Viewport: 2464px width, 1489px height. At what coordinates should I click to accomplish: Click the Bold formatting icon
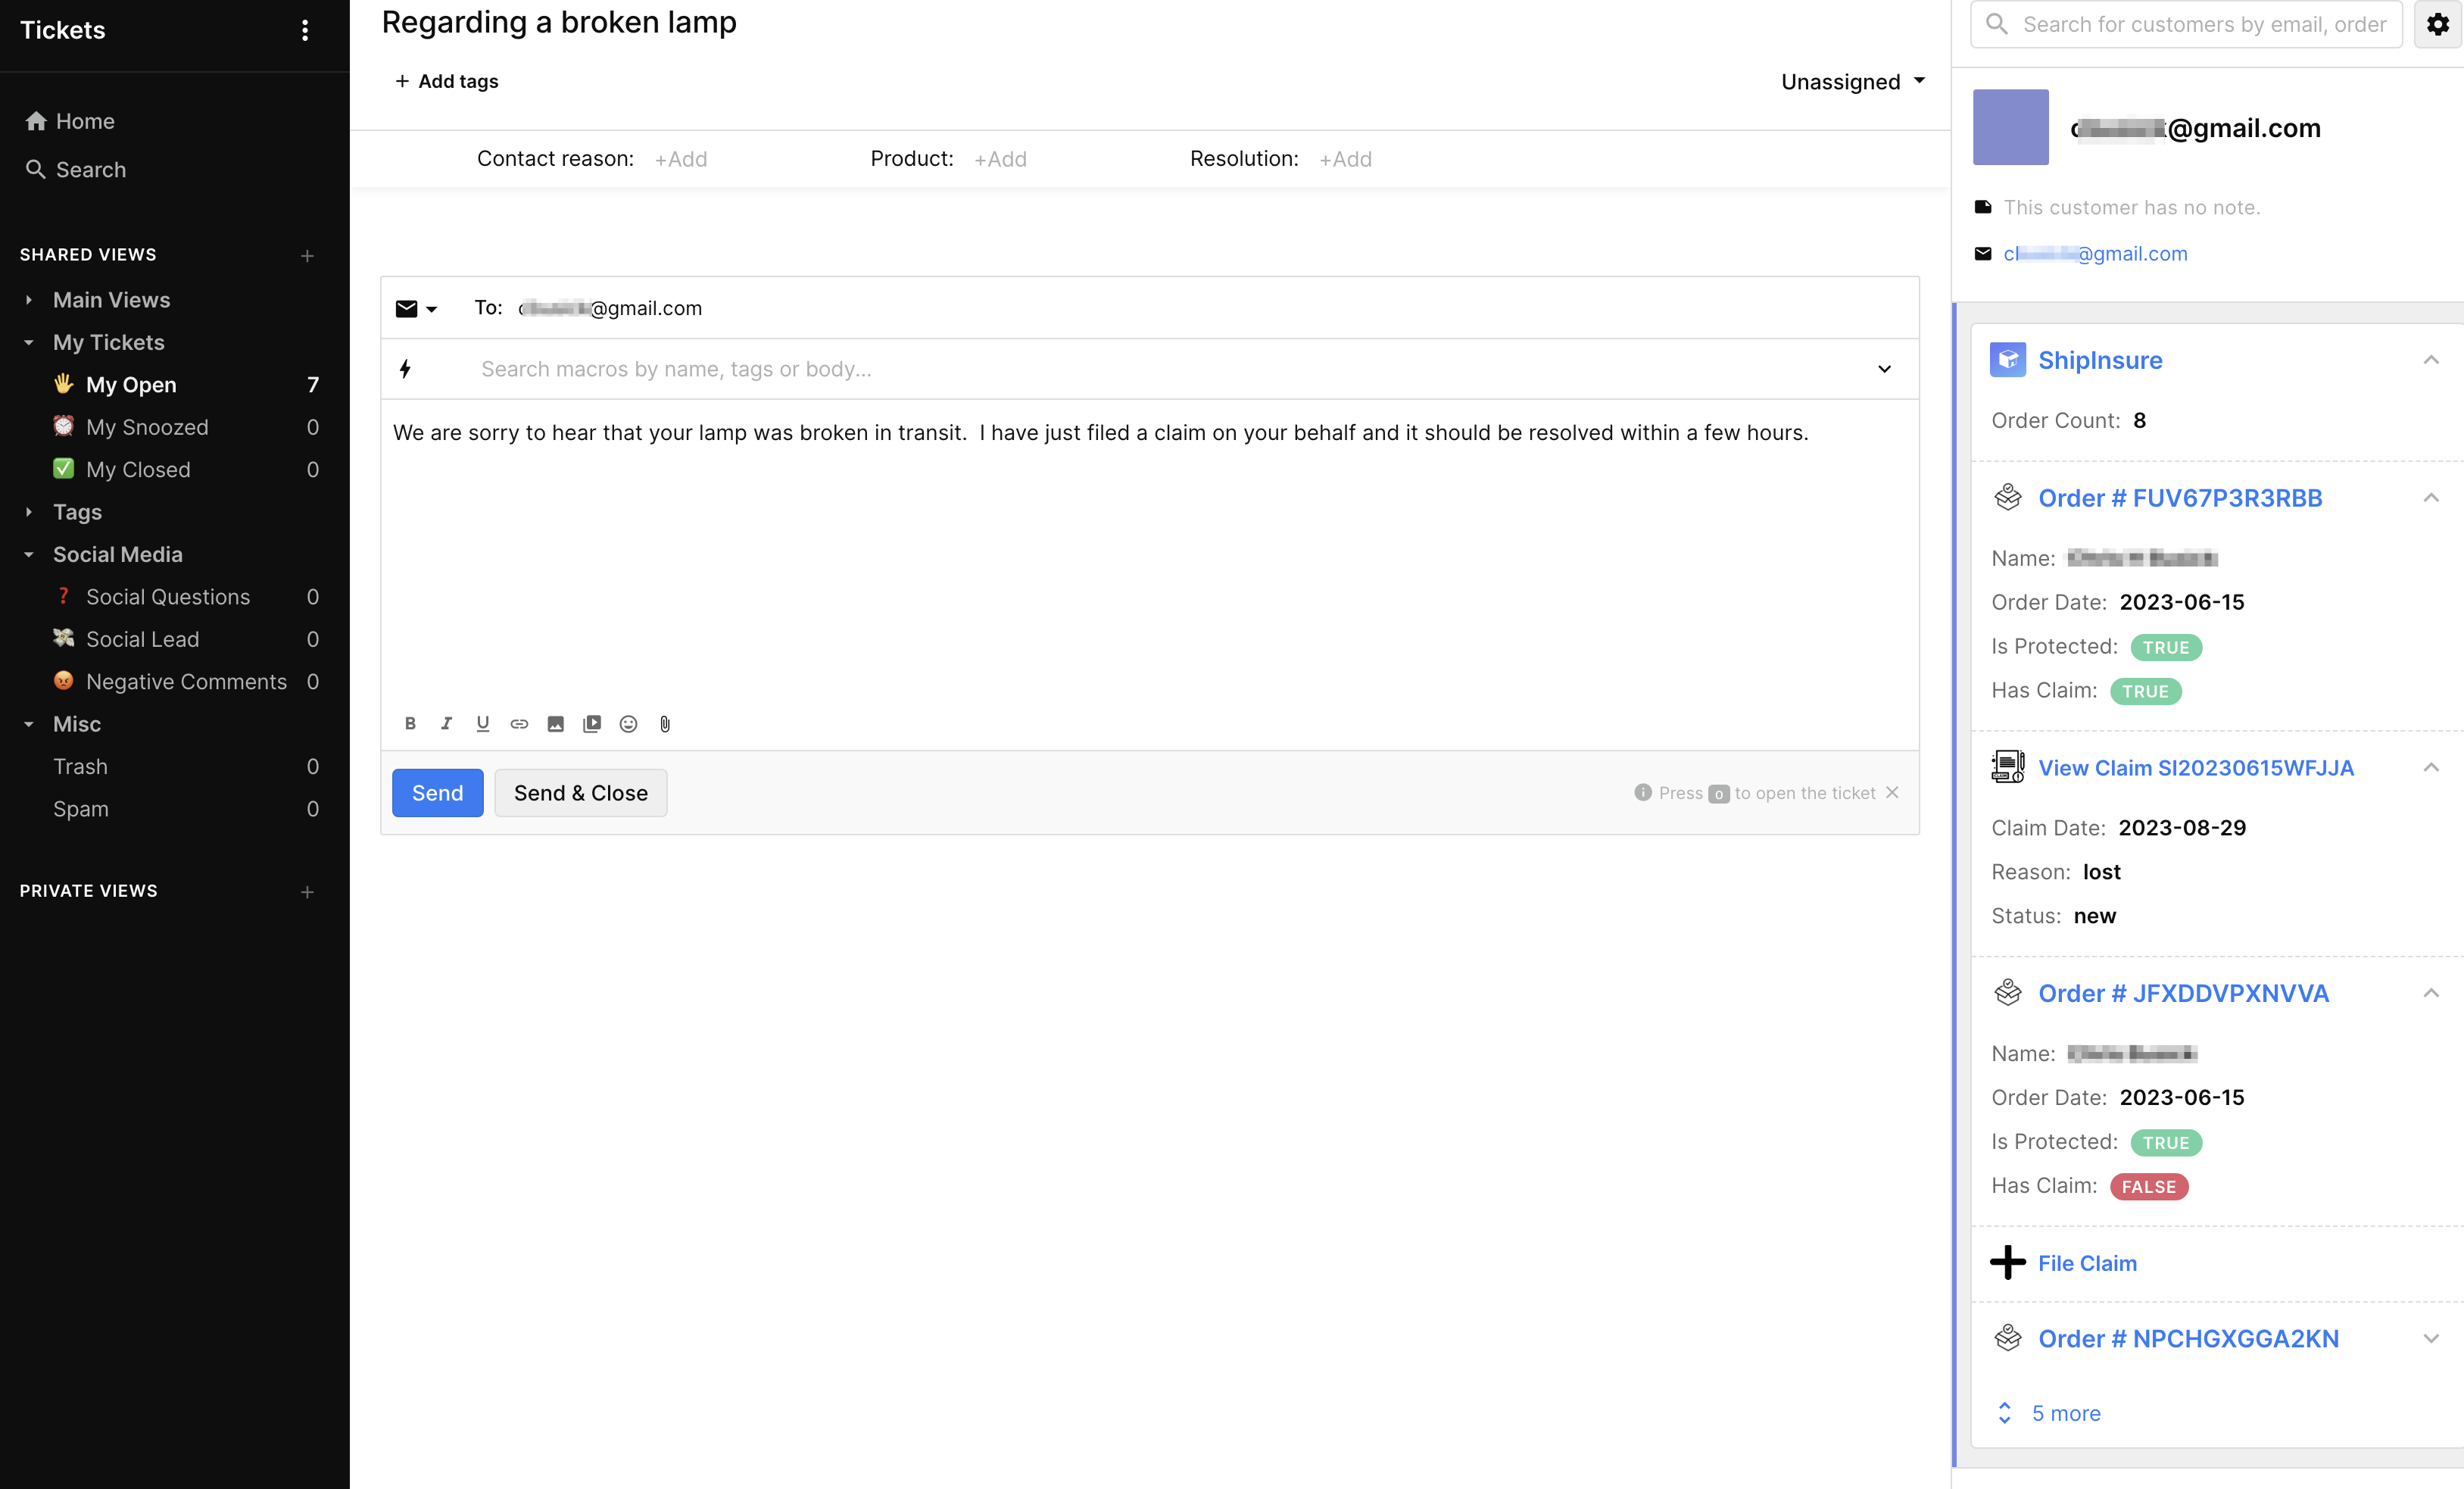click(x=410, y=723)
